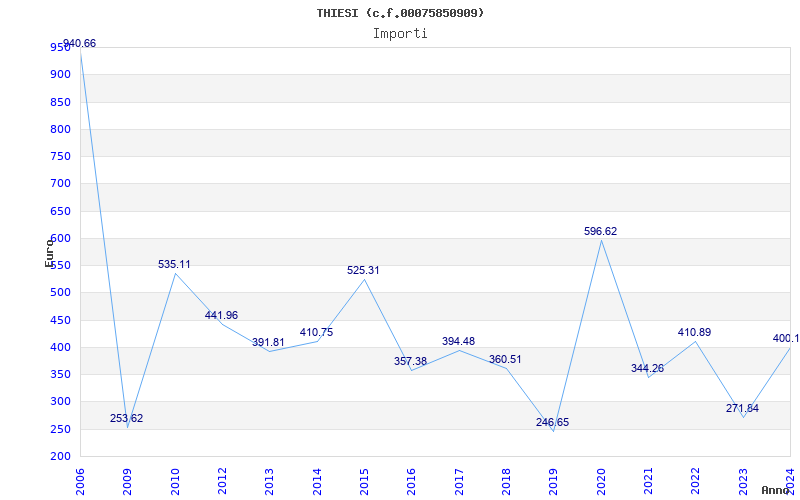Screen dimensions: 800x500
Task: Click the 391.81 data label
Action: pyautogui.click(x=268, y=342)
